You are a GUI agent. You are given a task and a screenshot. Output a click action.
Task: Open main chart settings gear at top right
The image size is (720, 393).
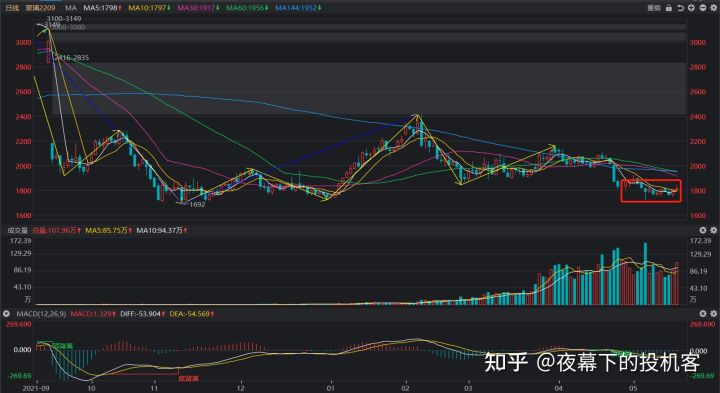tap(714, 8)
